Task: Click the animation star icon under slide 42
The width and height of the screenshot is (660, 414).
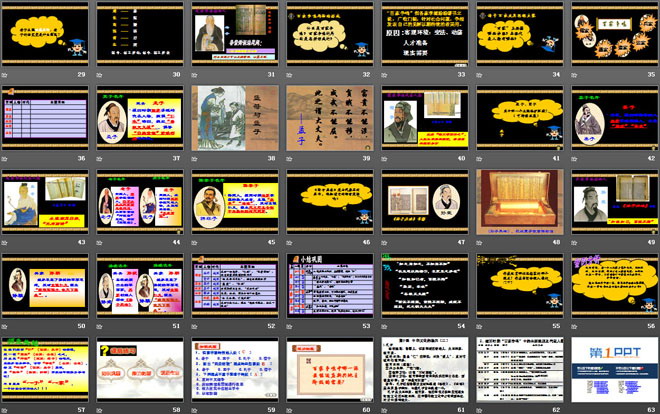Action: click(x=574, y=159)
